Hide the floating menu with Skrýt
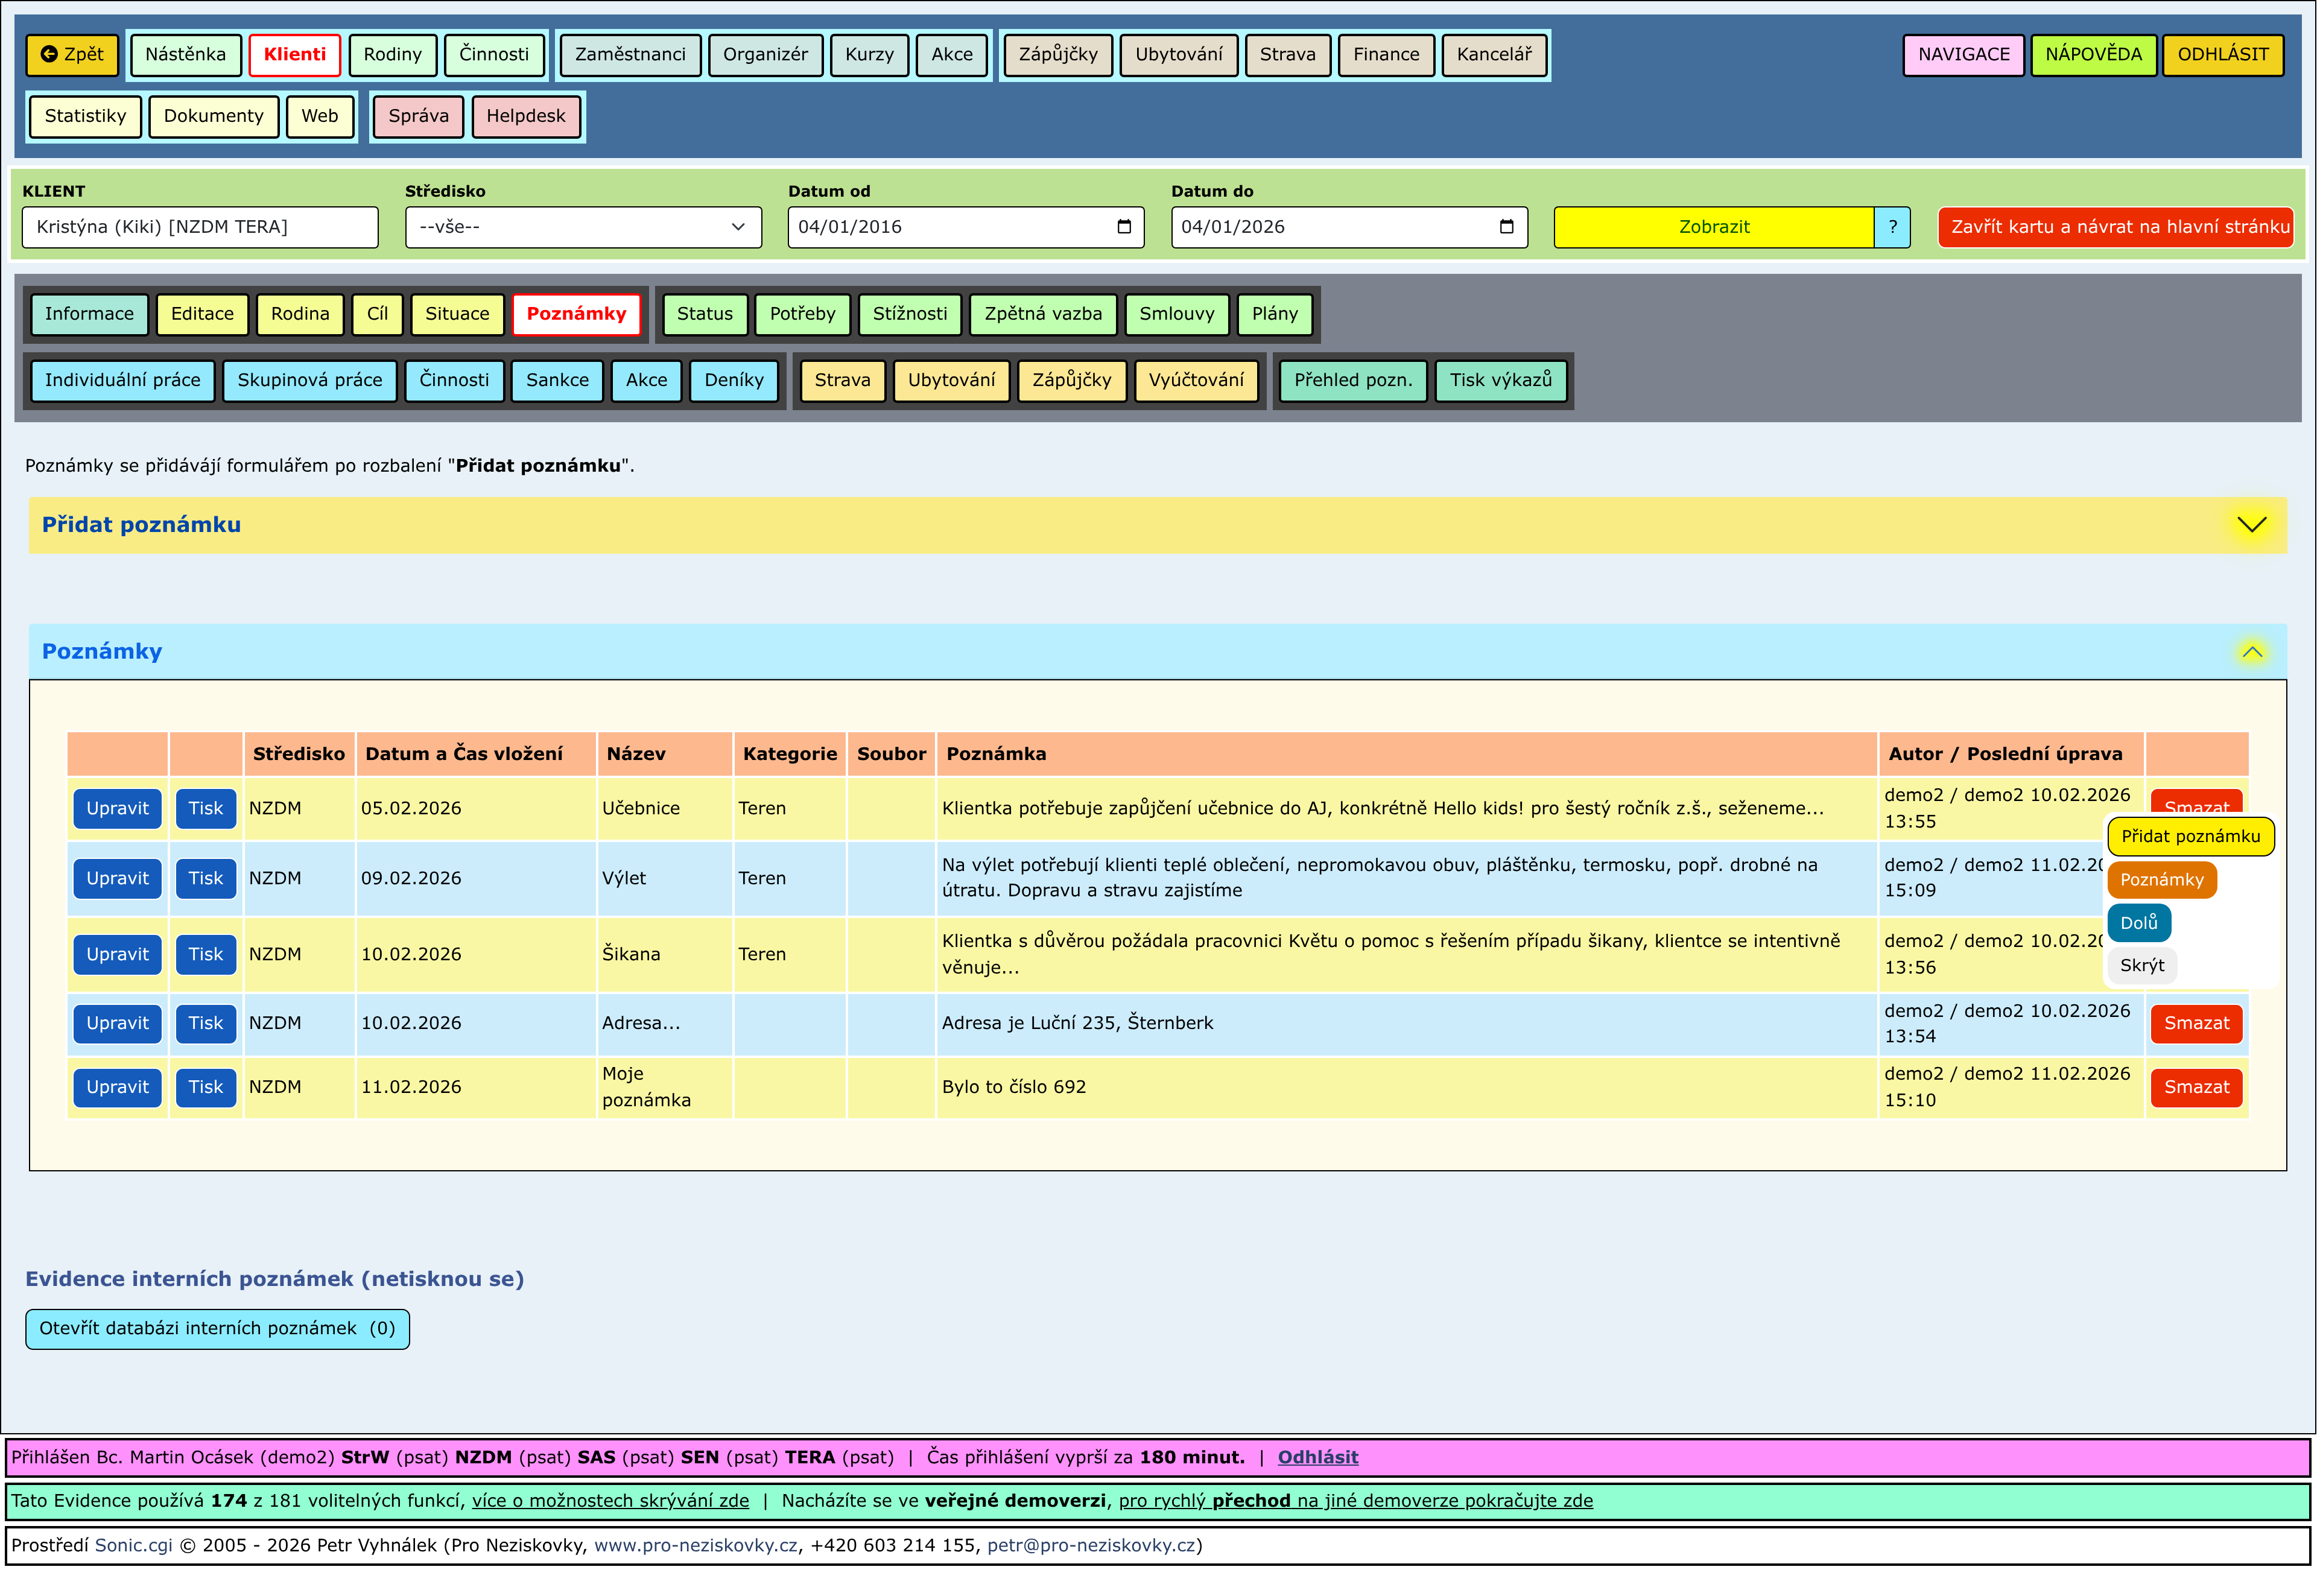 point(2141,966)
